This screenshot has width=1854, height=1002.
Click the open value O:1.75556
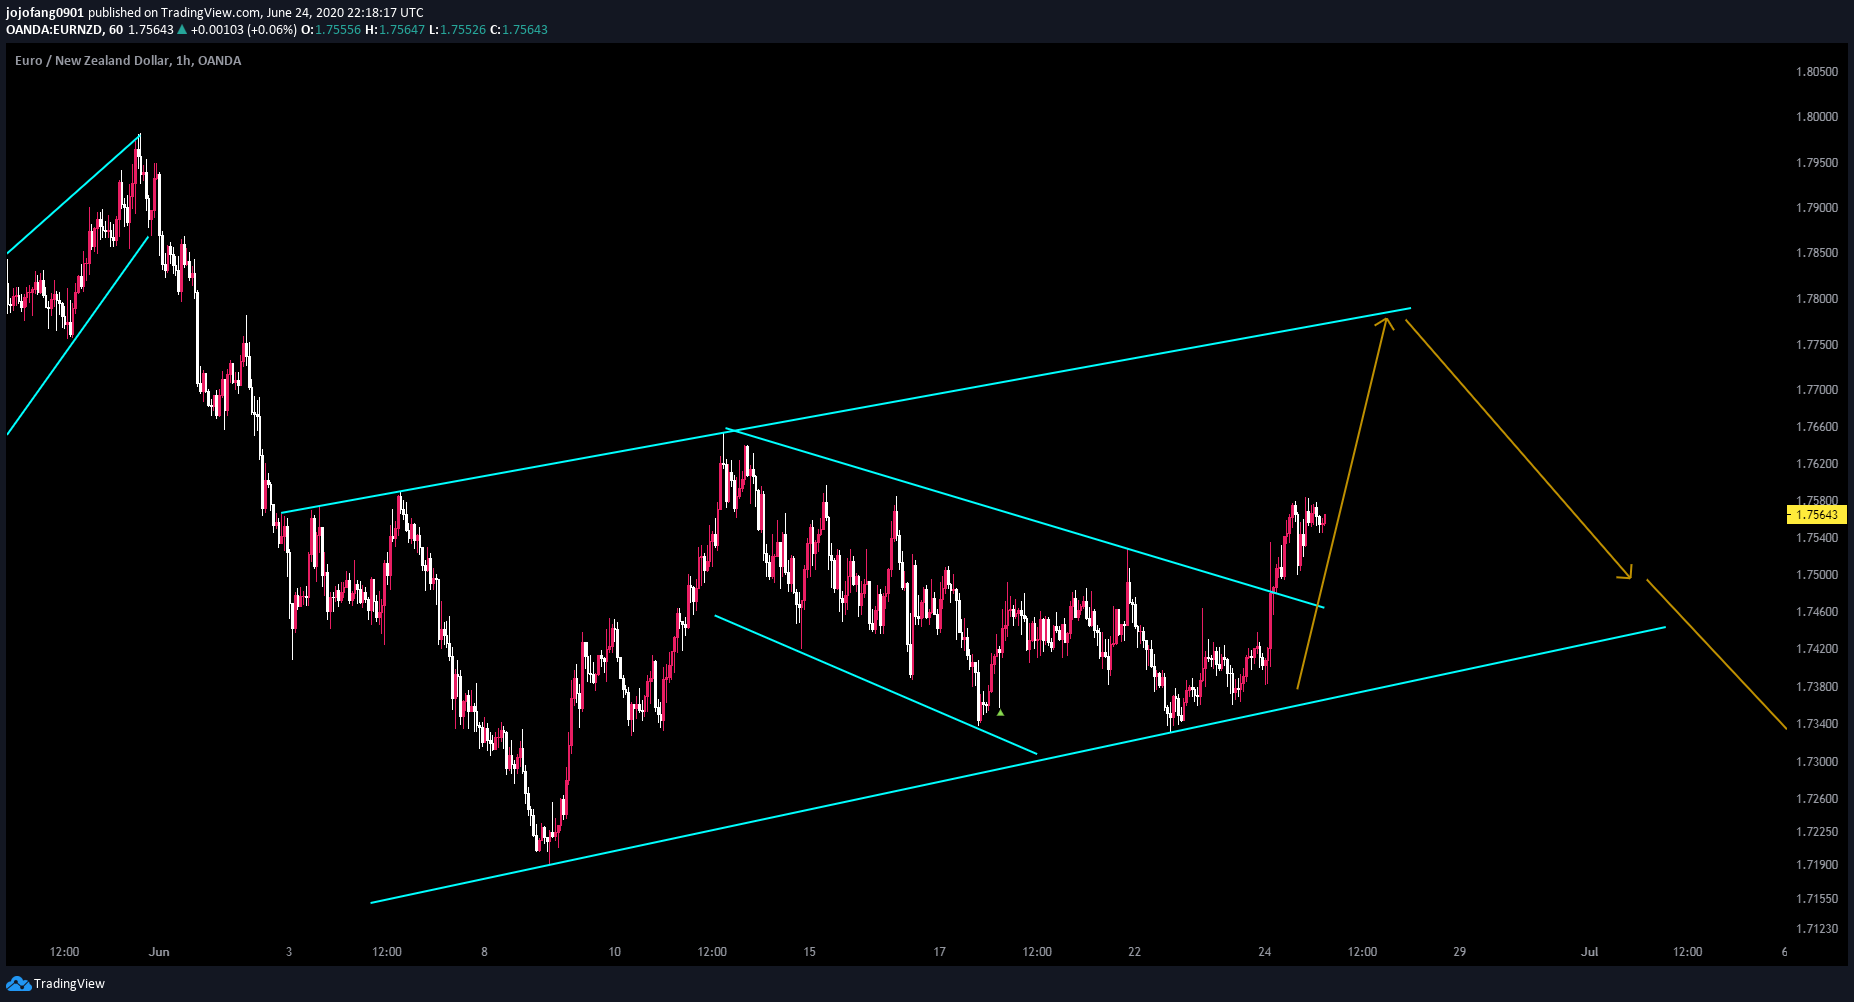(331, 30)
